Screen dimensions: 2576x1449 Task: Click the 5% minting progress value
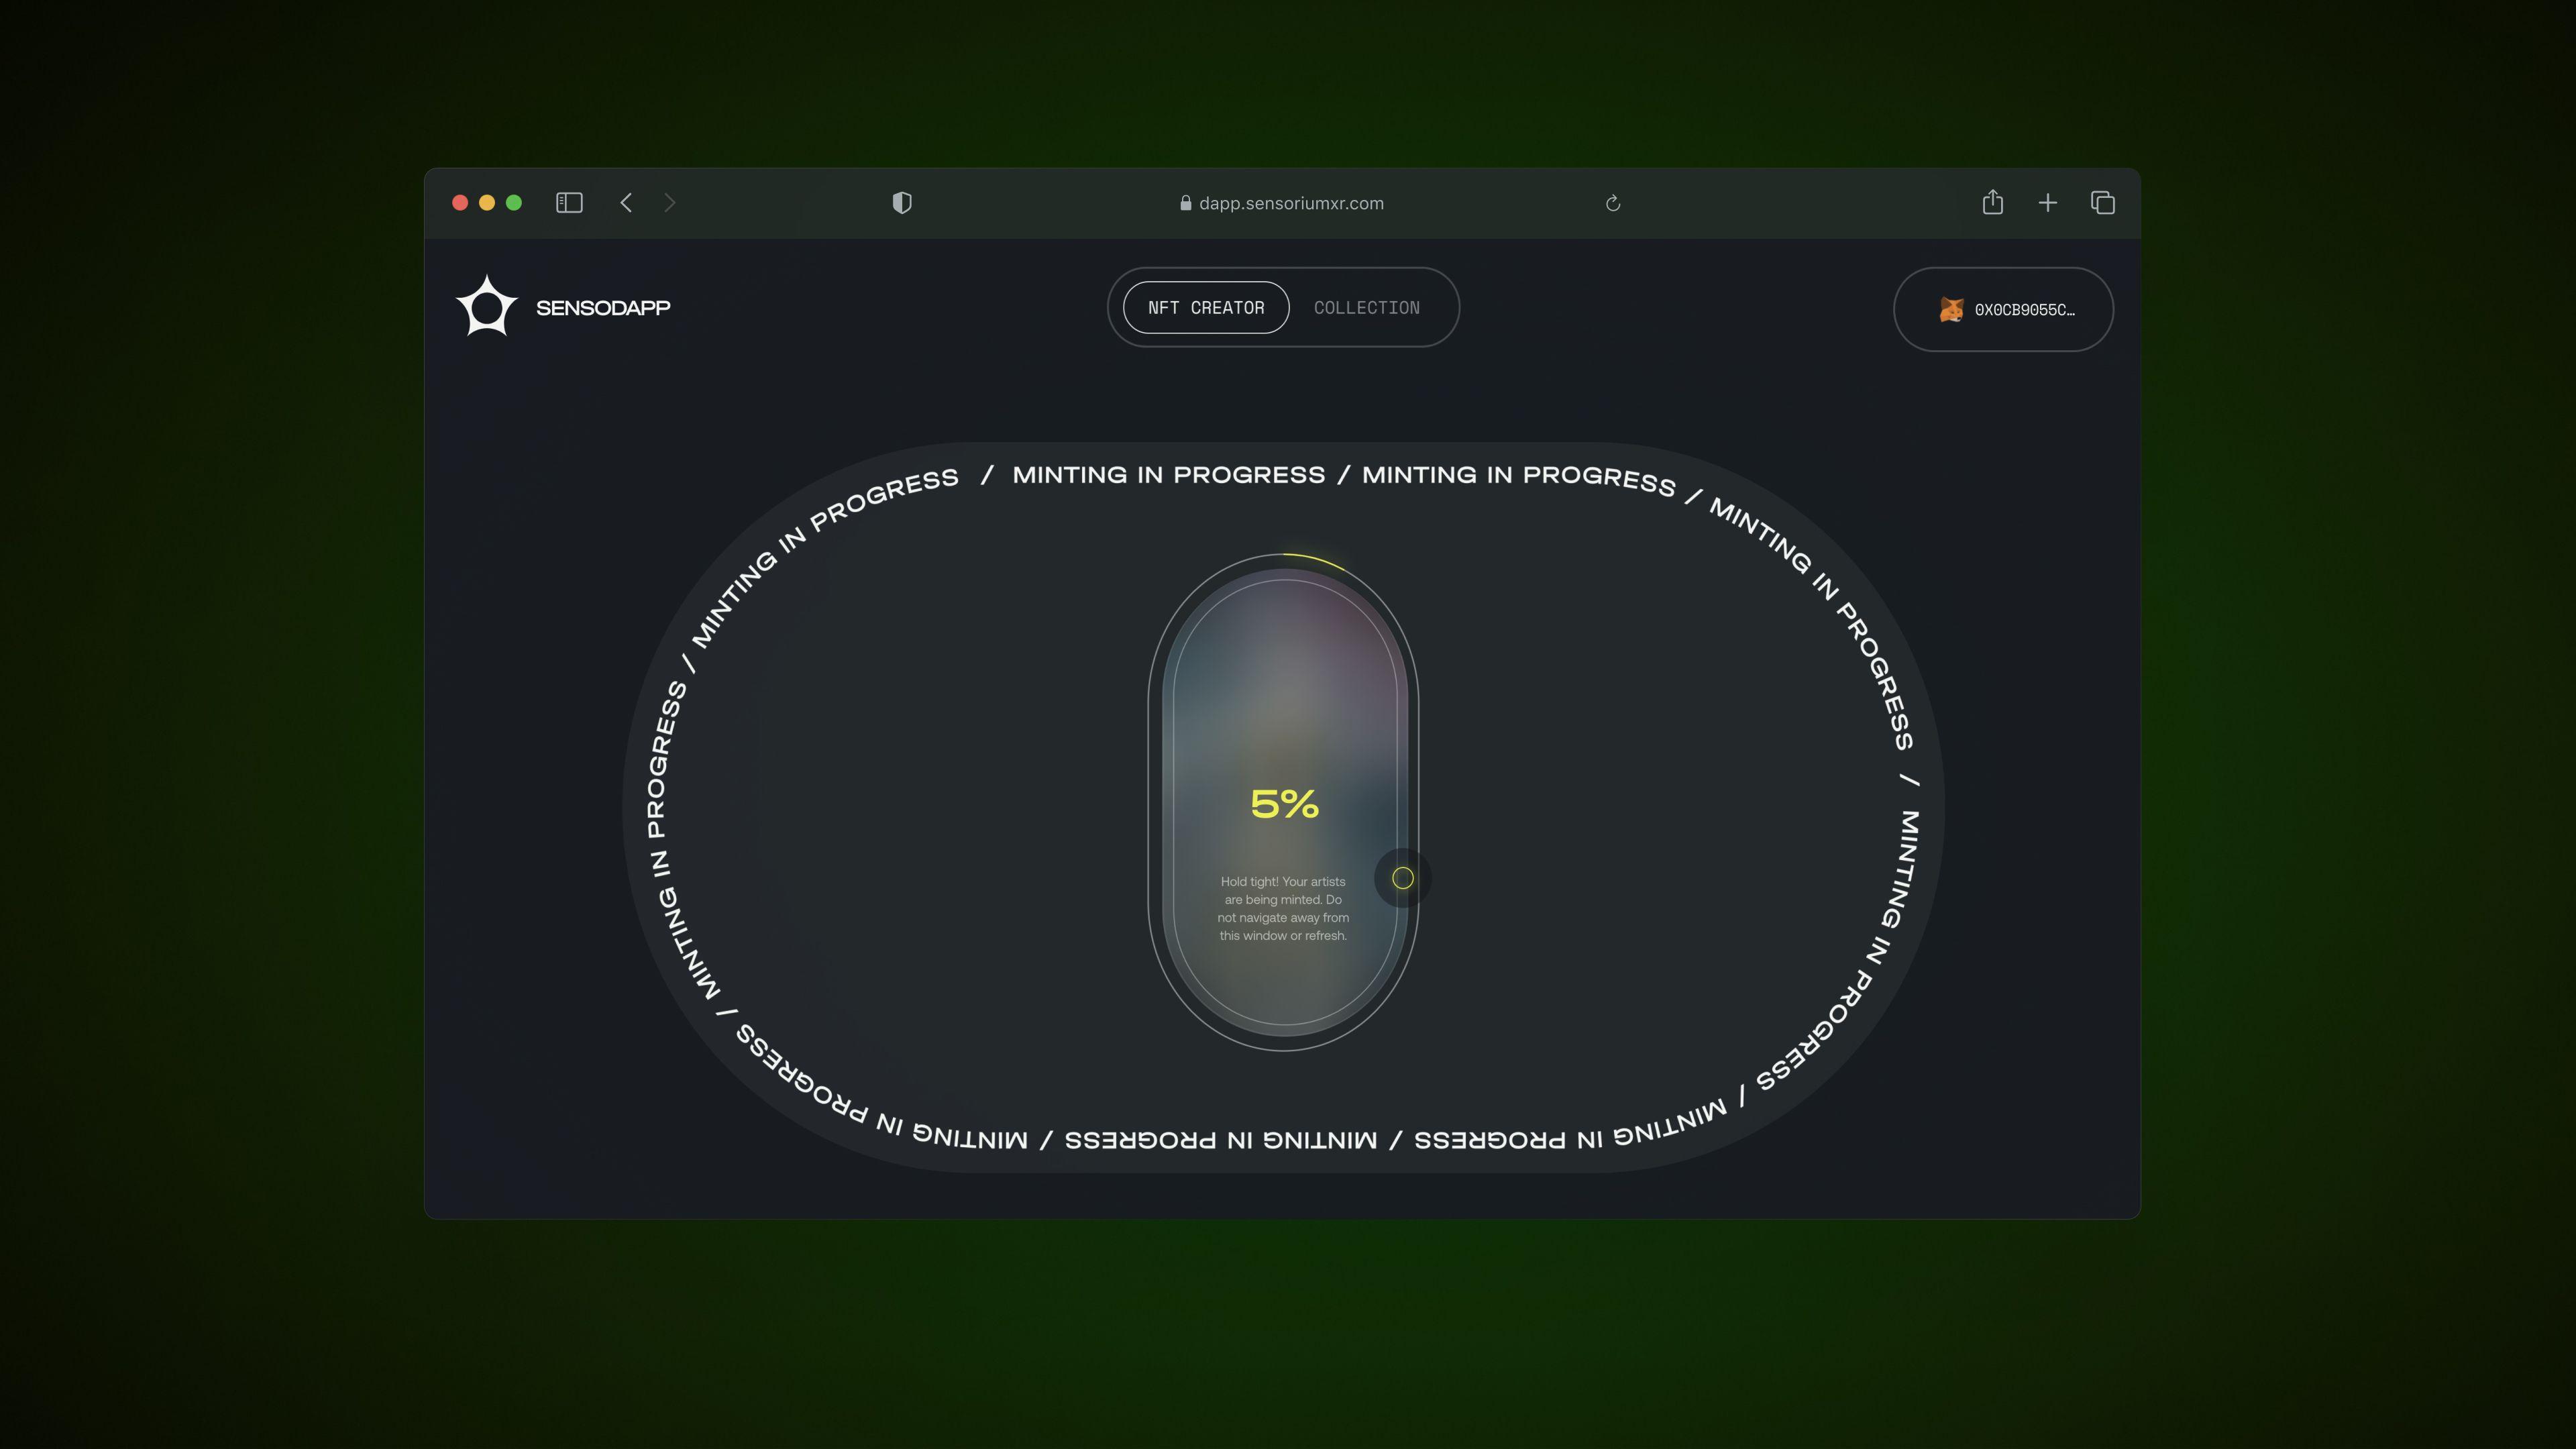coord(1285,804)
